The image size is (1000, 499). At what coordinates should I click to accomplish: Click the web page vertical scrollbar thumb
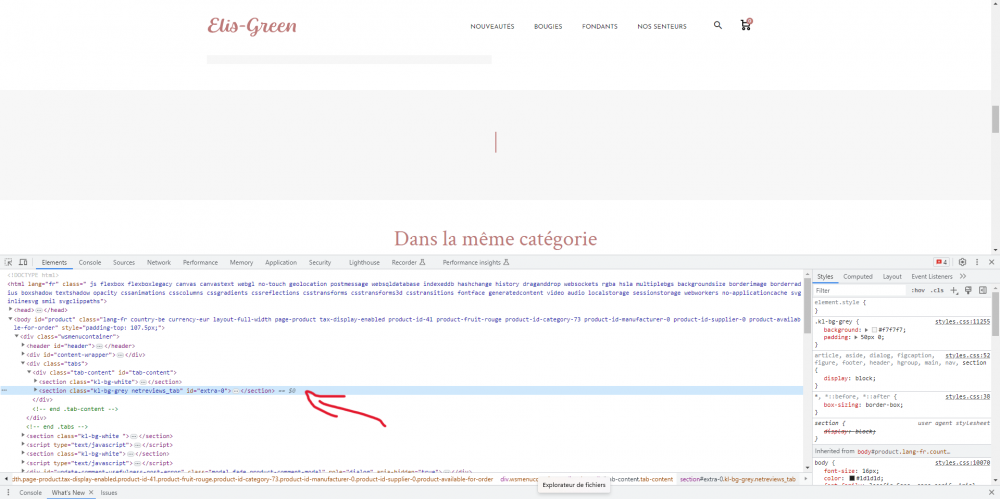coord(995,119)
